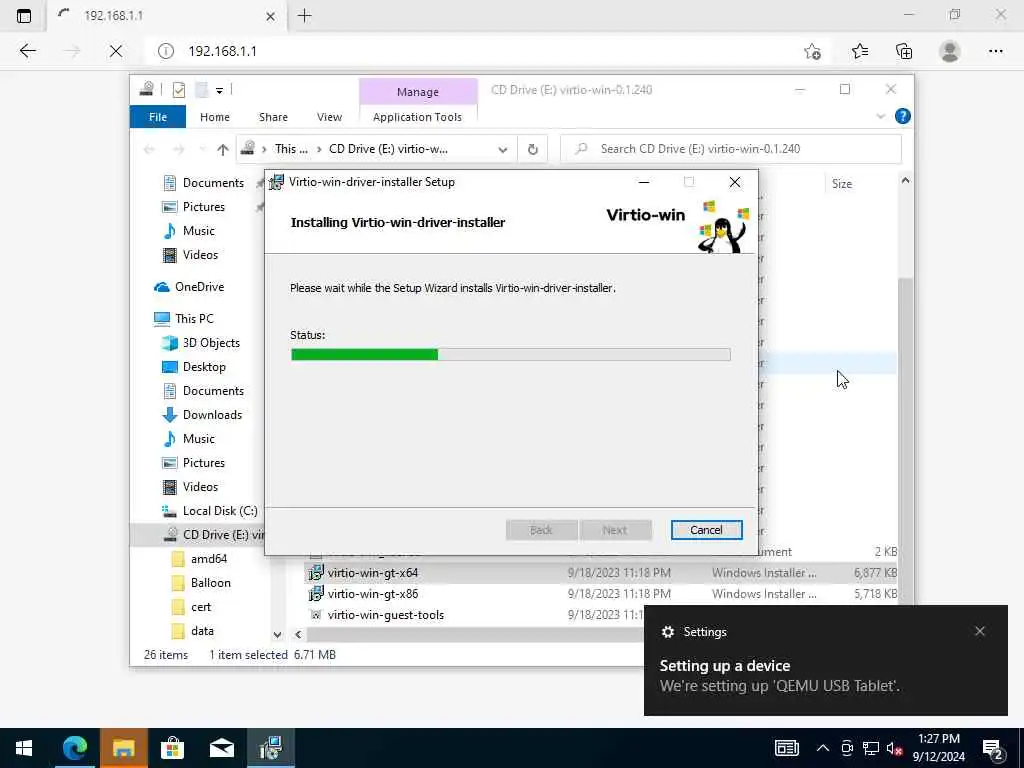Click quick access properties checkmark icon
1024x768 pixels.
click(178, 89)
